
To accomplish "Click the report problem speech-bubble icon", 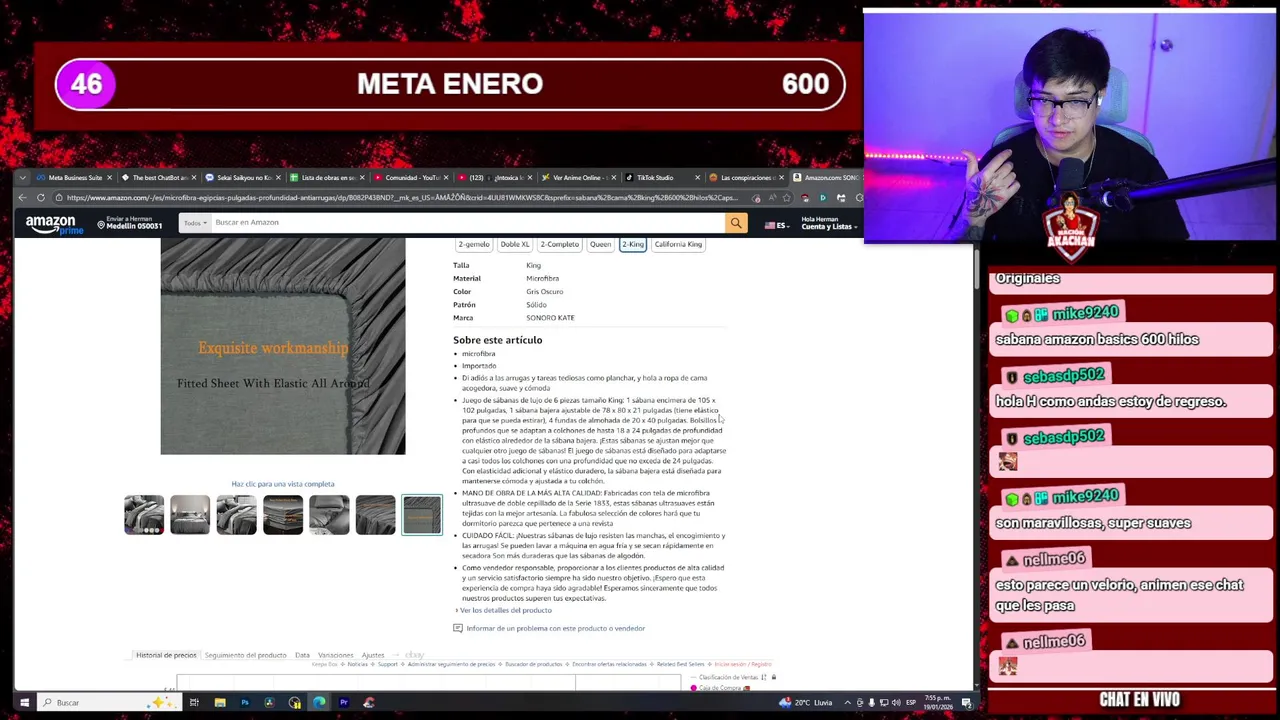I will pos(458,629).
